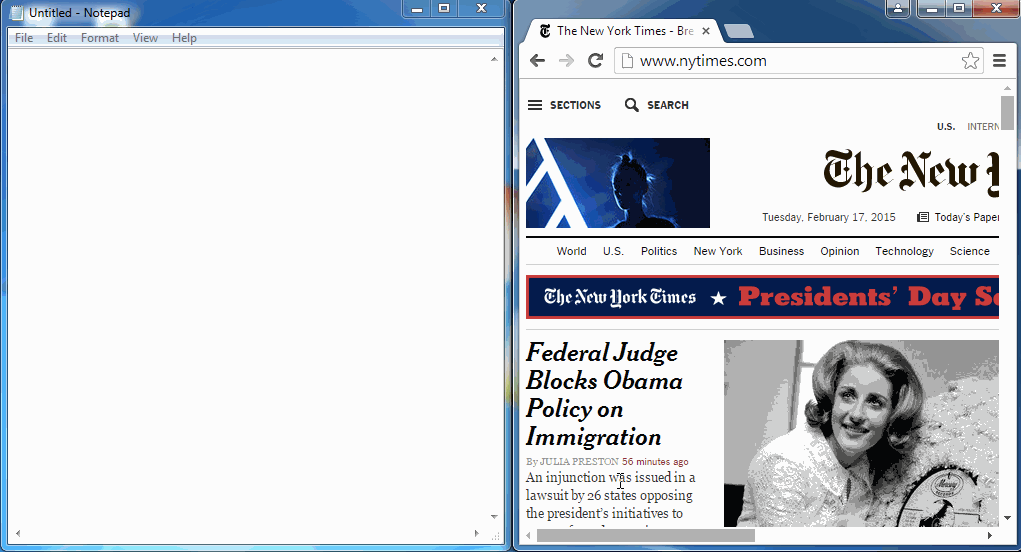The image size is (1021, 552).
Task: Open Notepad Edit menu
Action: [x=57, y=38]
